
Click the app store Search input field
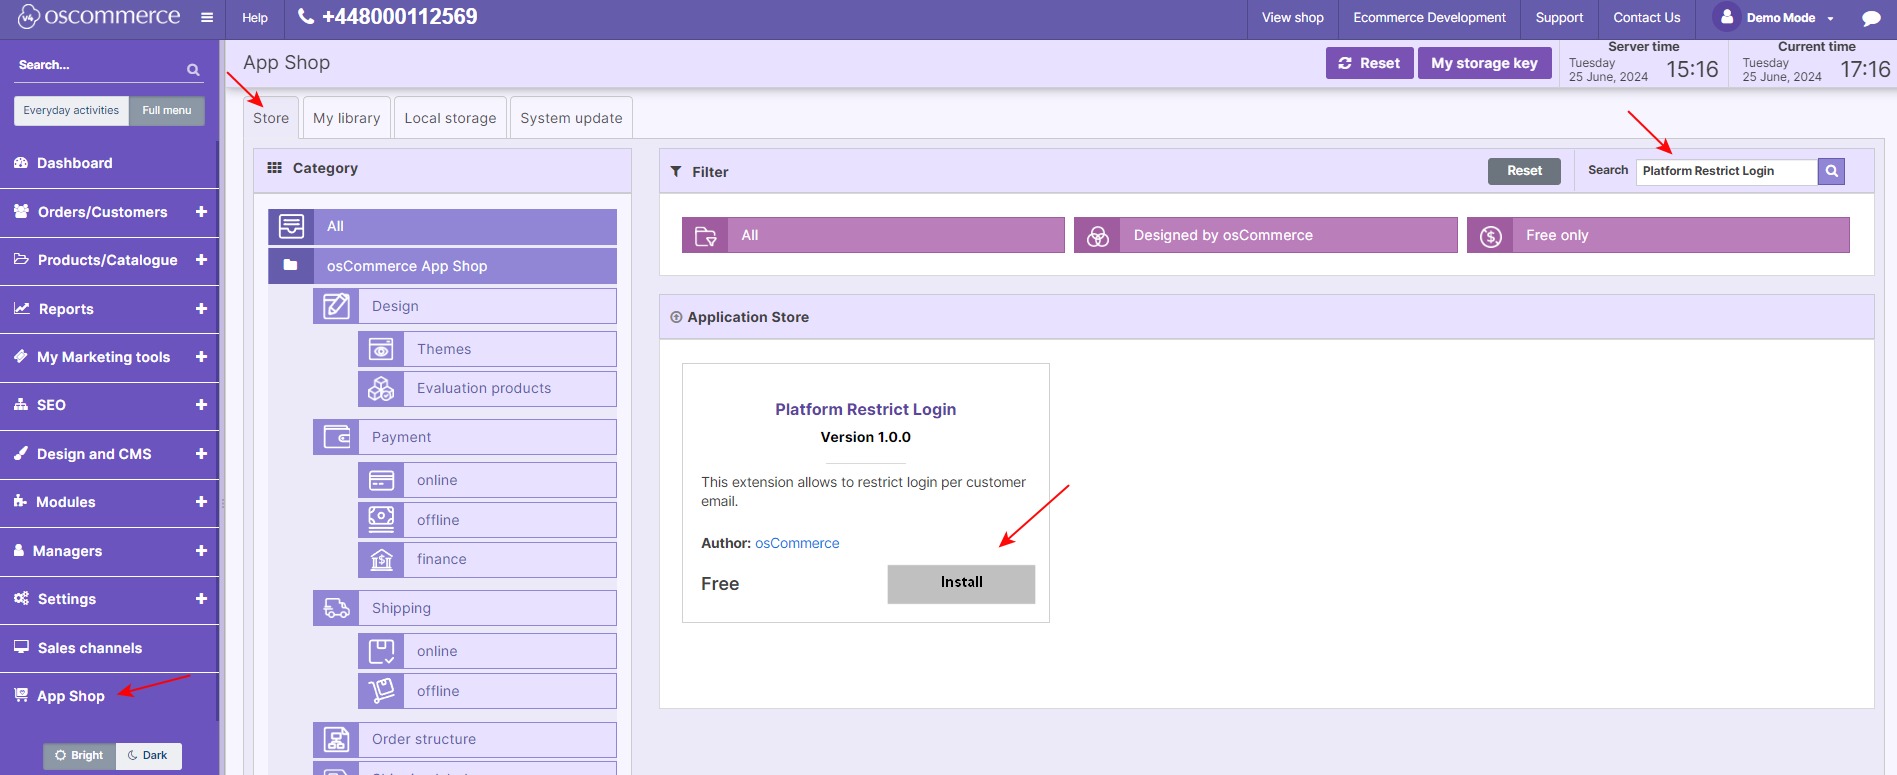coord(1726,171)
